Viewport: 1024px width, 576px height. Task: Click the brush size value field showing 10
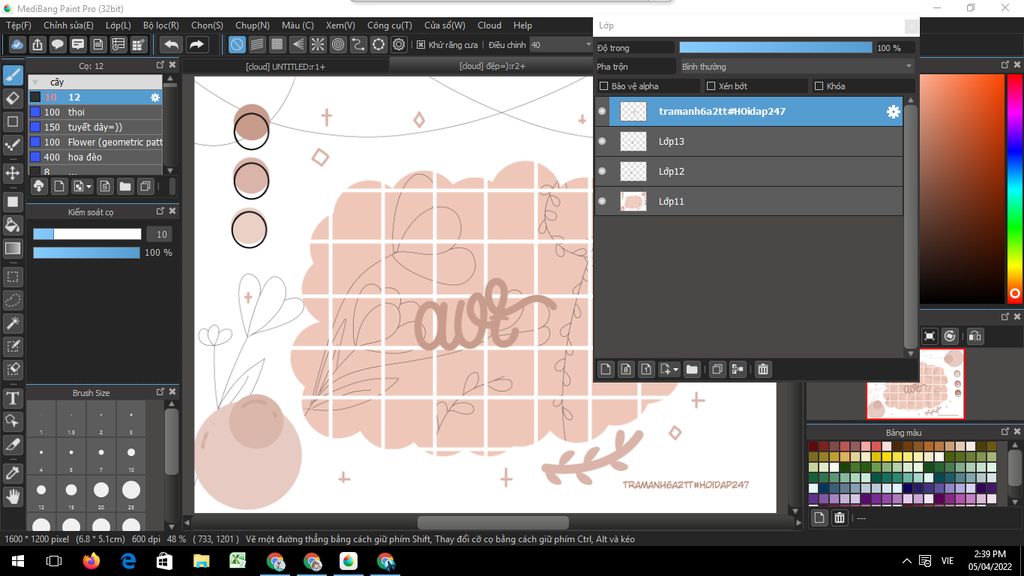pos(161,234)
